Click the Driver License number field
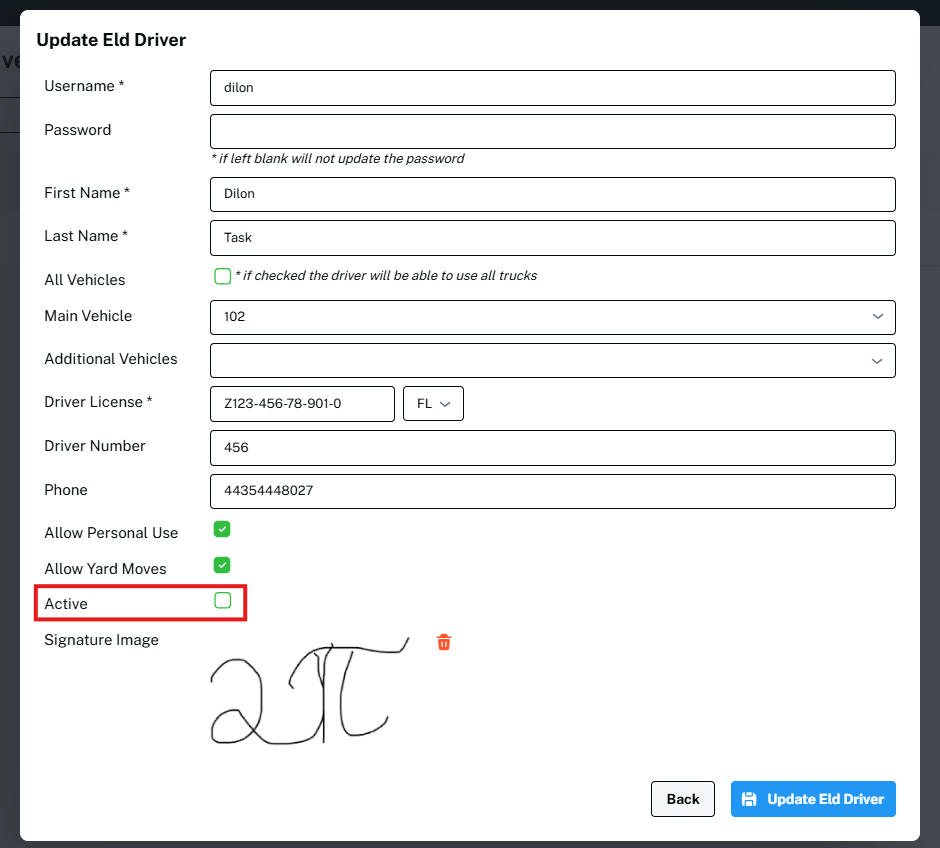The height and width of the screenshot is (848, 940). coord(302,404)
